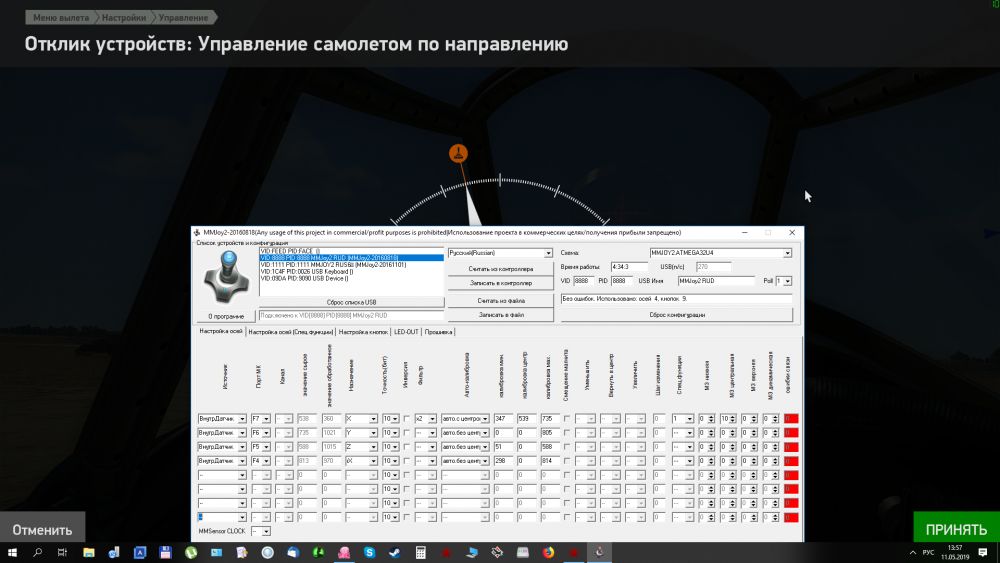Click the Записать в контроллер button
The height and width of the screenshot is (563, 1000).
point(499,283)
